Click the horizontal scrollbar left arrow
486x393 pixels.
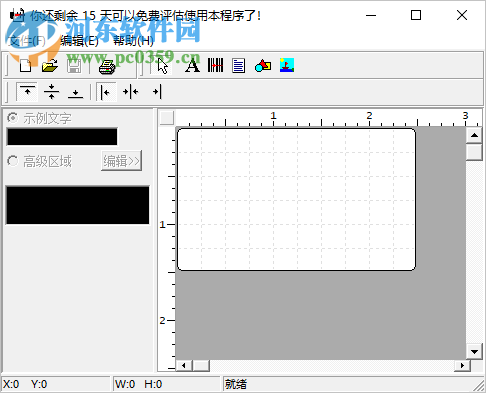click(184, 365)
